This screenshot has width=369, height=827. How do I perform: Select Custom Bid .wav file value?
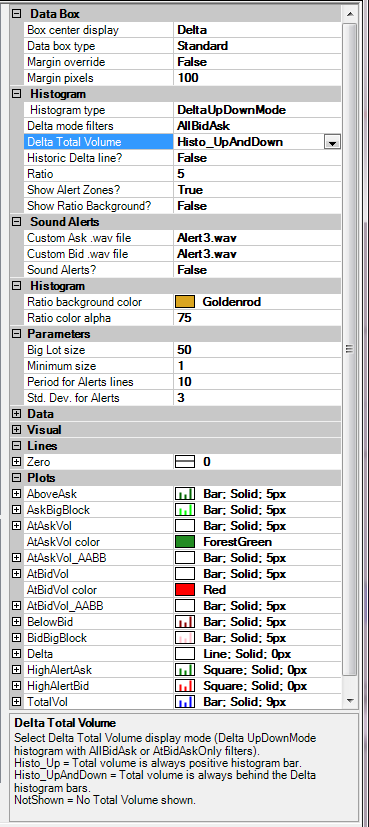[x=207, y=254]
